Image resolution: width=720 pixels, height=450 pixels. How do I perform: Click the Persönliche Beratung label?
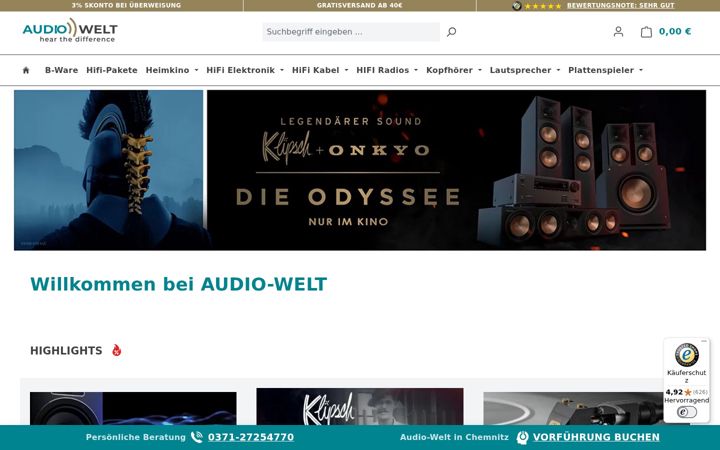click(x=135, y=437)
